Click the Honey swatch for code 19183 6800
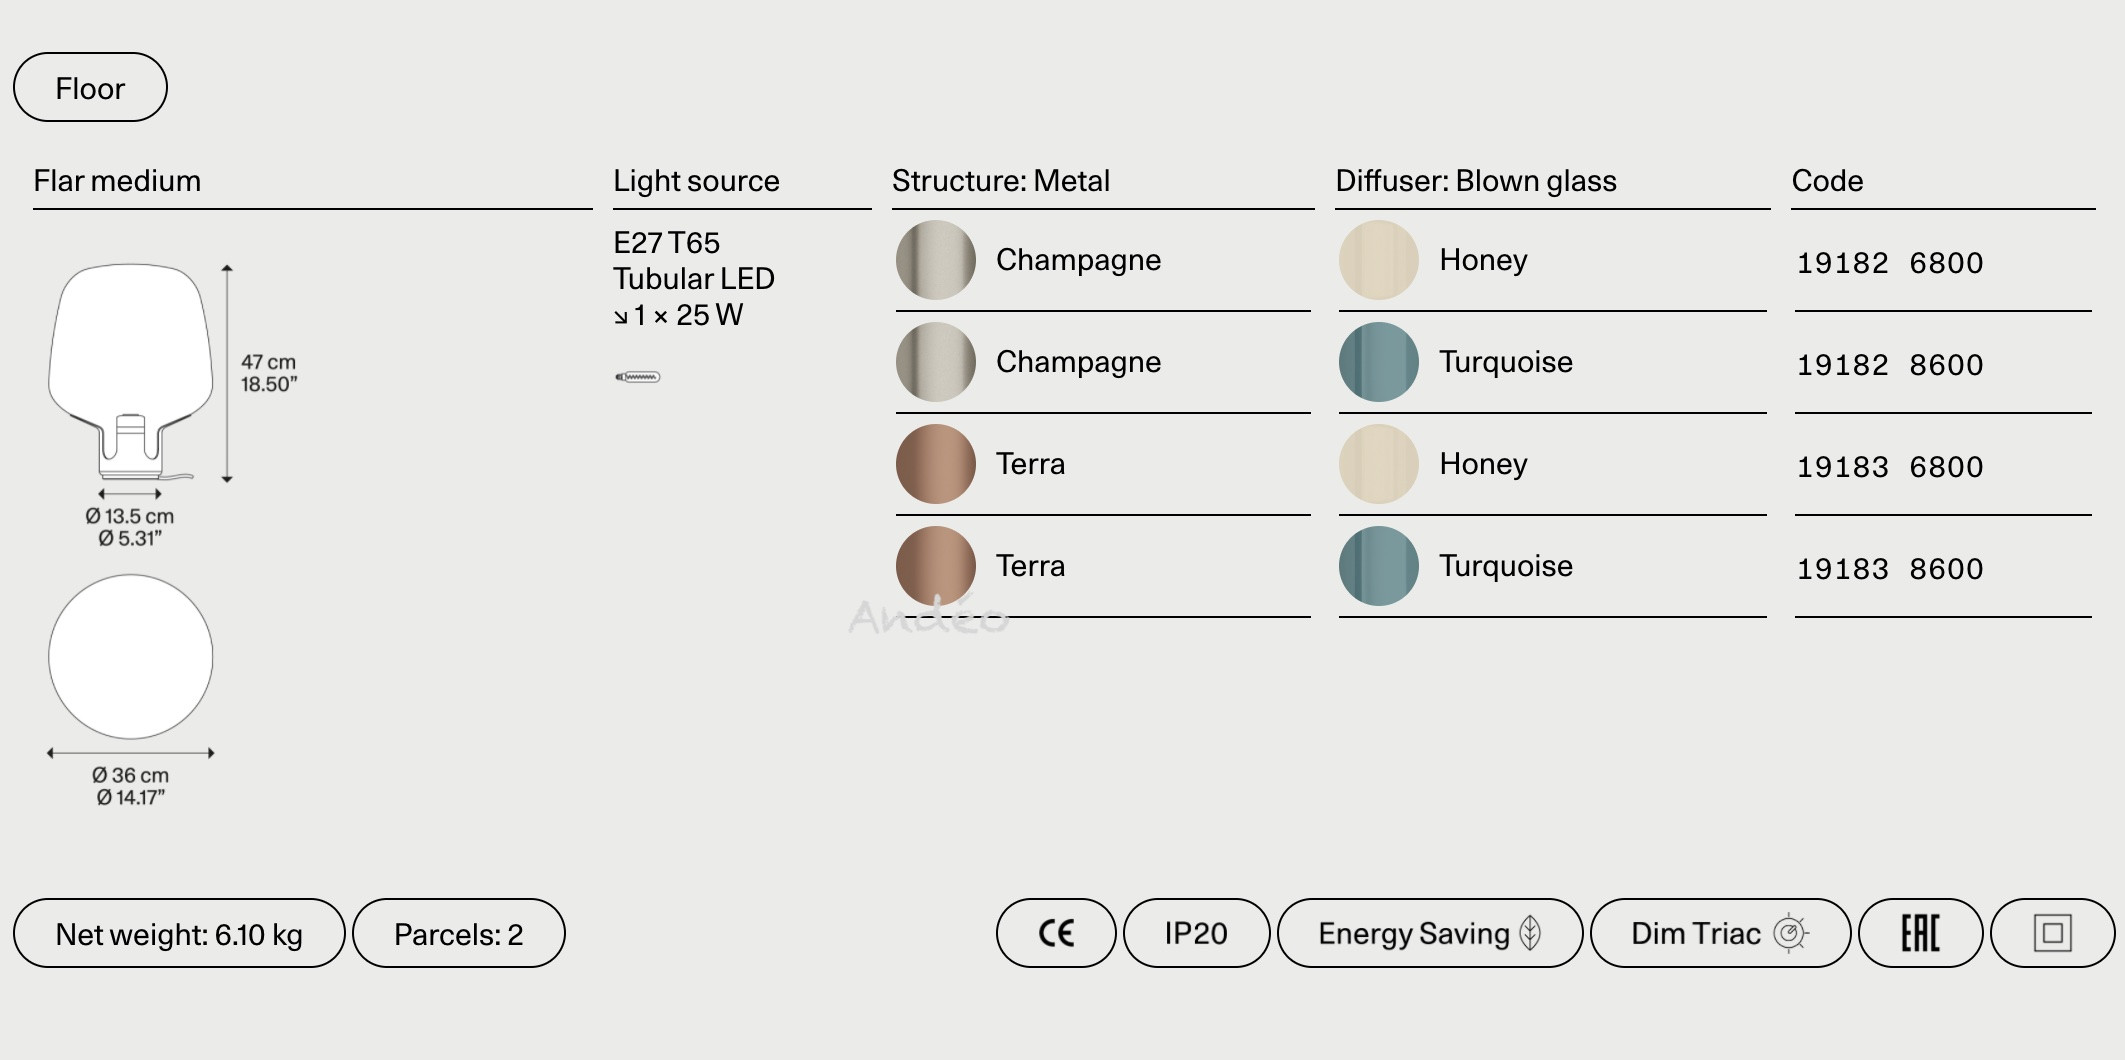 [1379, 464]
